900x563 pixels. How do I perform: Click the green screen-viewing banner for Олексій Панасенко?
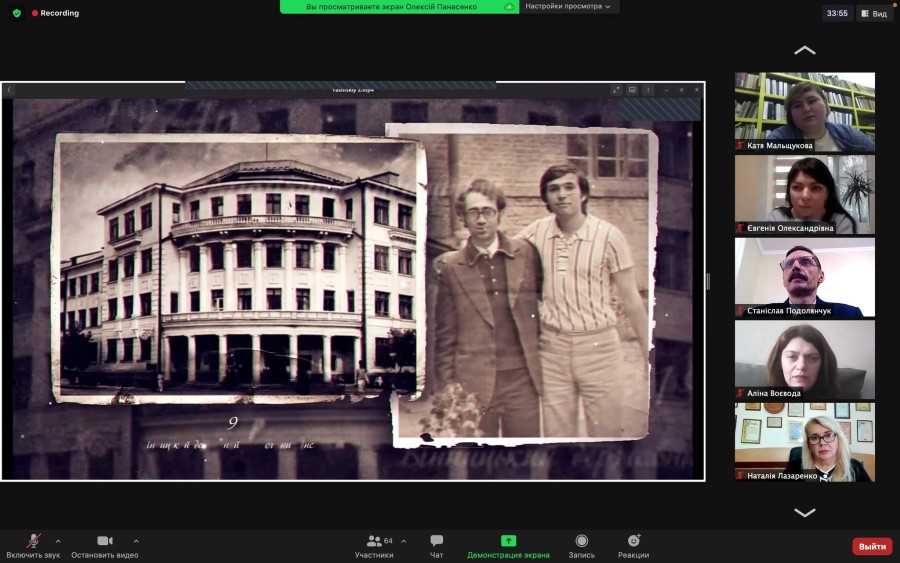pyautogui.click(x=399, y=6)
